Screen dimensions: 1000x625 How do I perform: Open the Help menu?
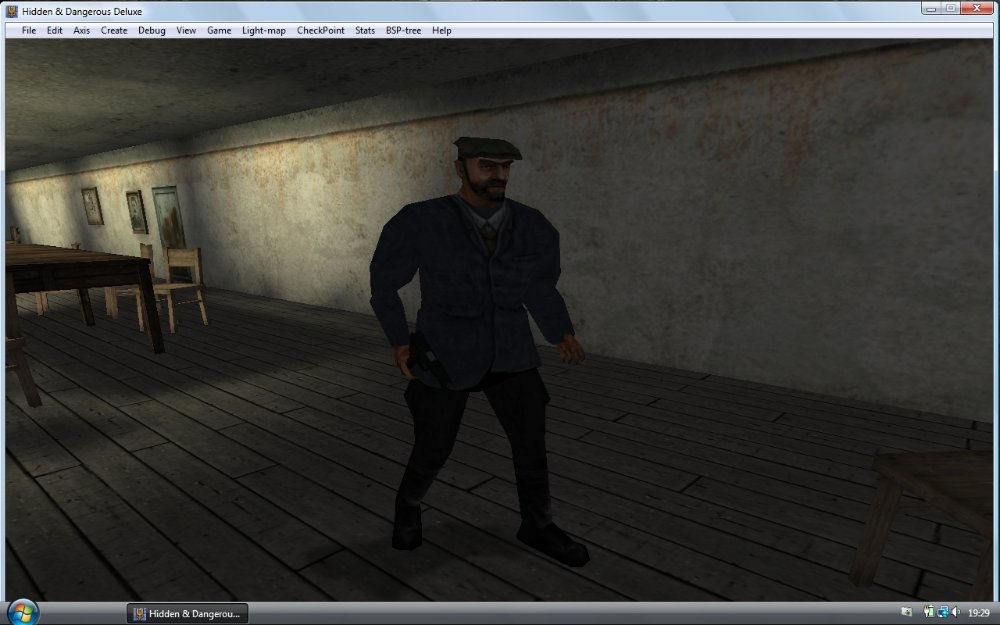pos(441,31)
